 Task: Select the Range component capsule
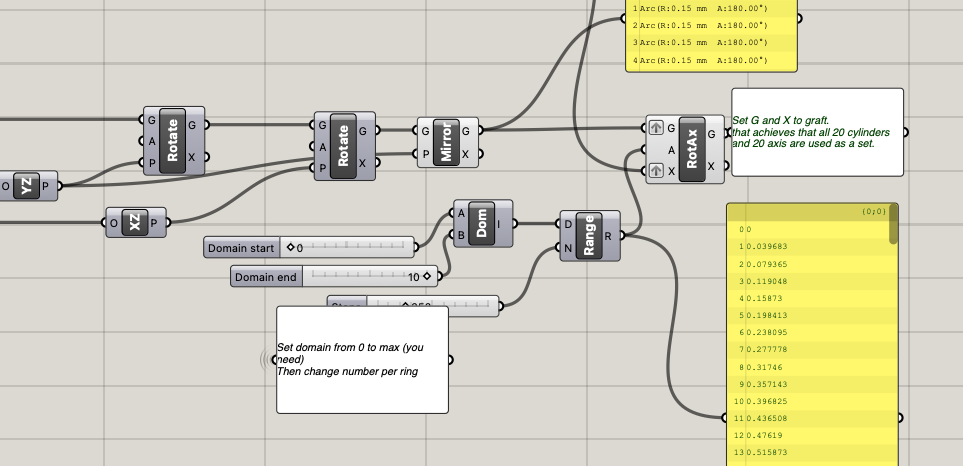coord(589,235)
